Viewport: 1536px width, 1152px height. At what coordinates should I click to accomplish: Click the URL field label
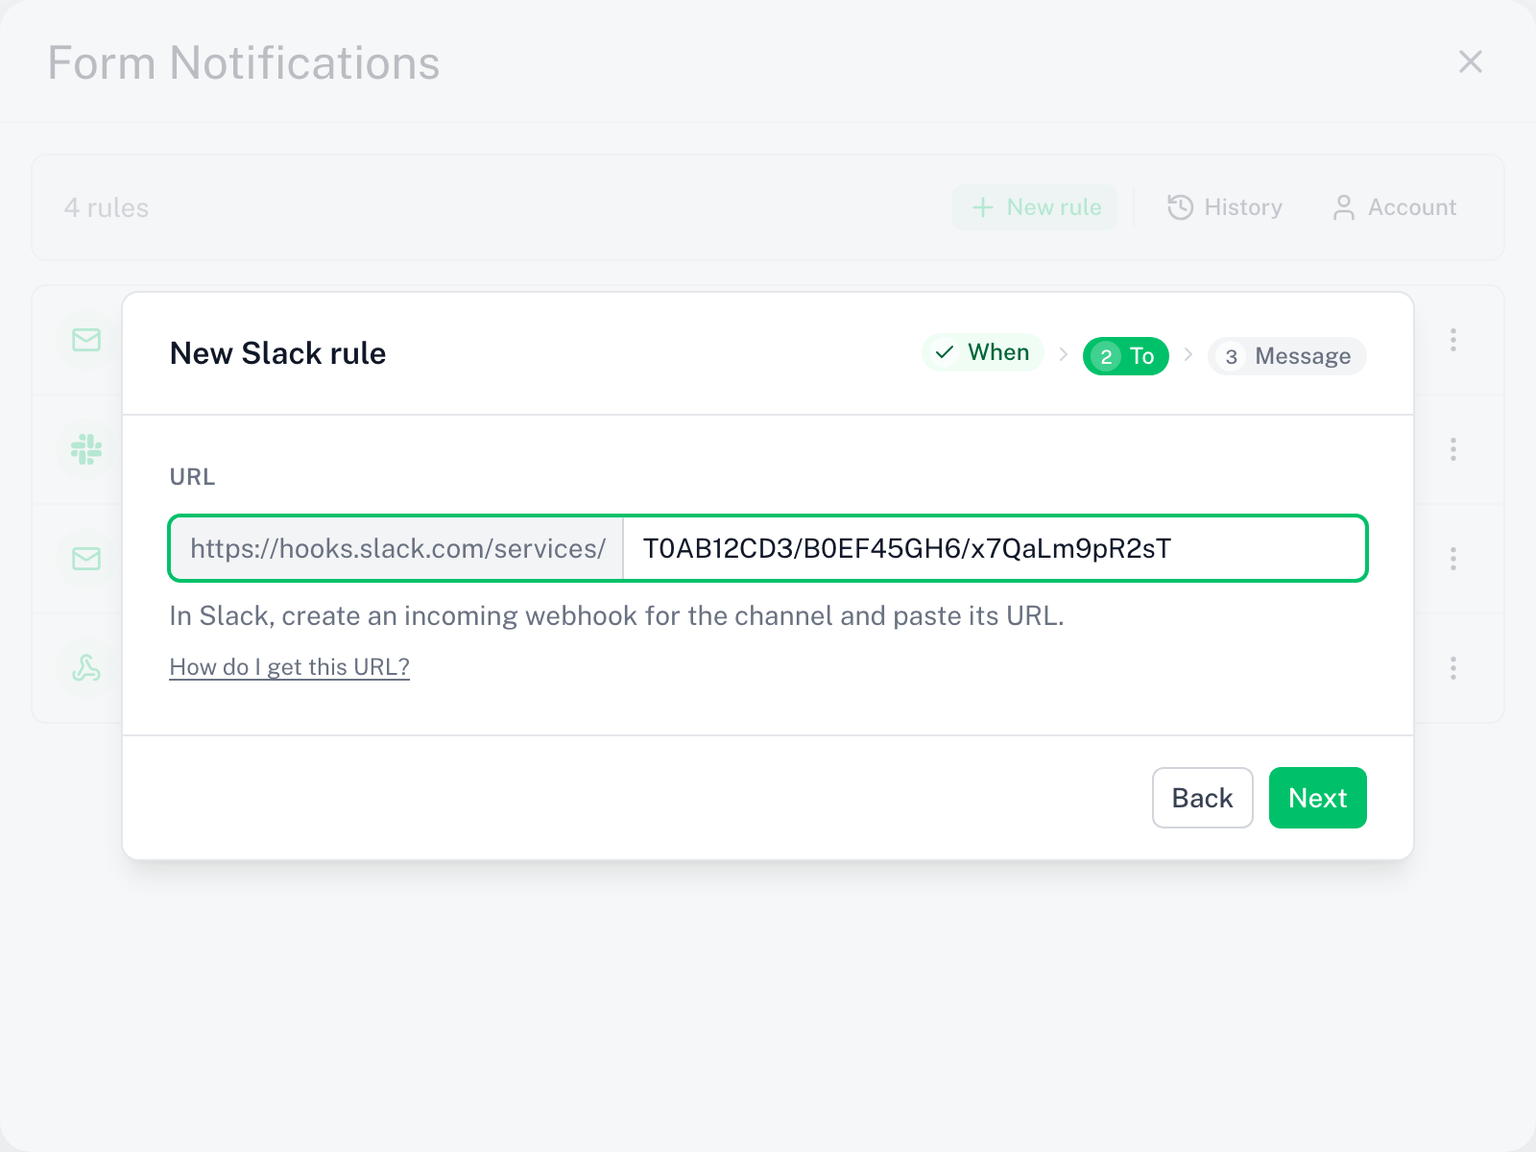pos(192,477)
